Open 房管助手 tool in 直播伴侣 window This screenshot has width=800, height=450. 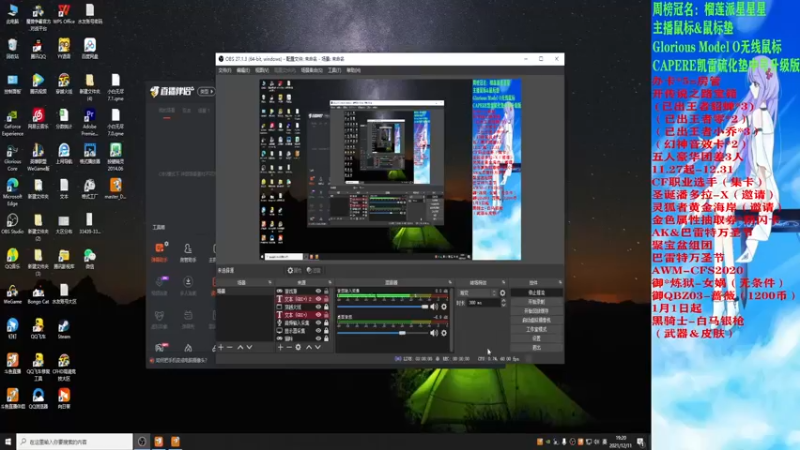tap(188, 252)
